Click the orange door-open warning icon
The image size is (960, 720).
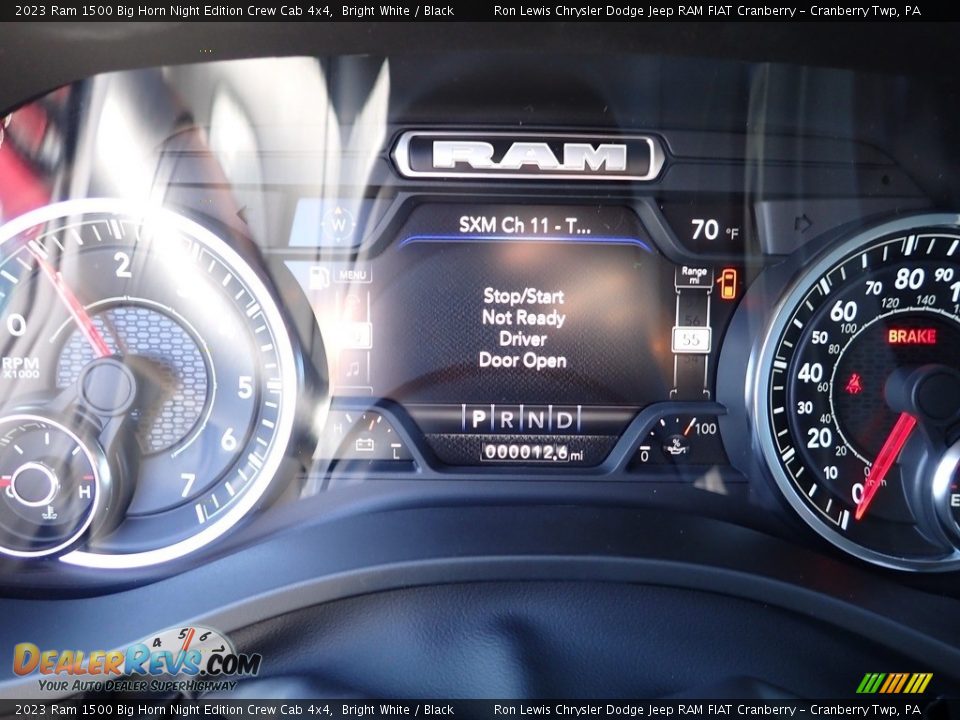728,284
